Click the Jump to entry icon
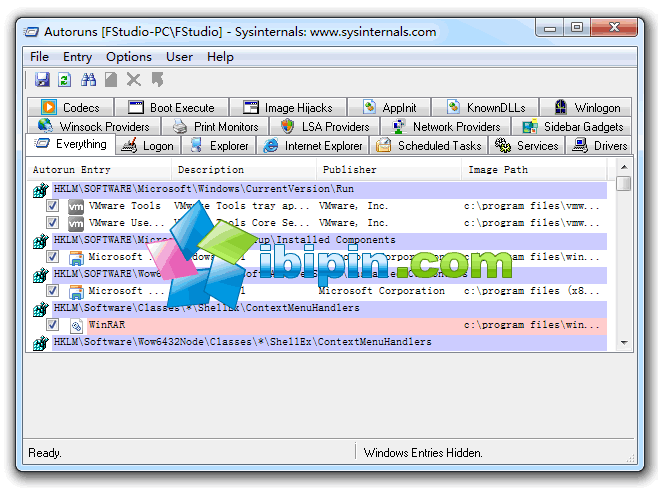 pos(157,79)
